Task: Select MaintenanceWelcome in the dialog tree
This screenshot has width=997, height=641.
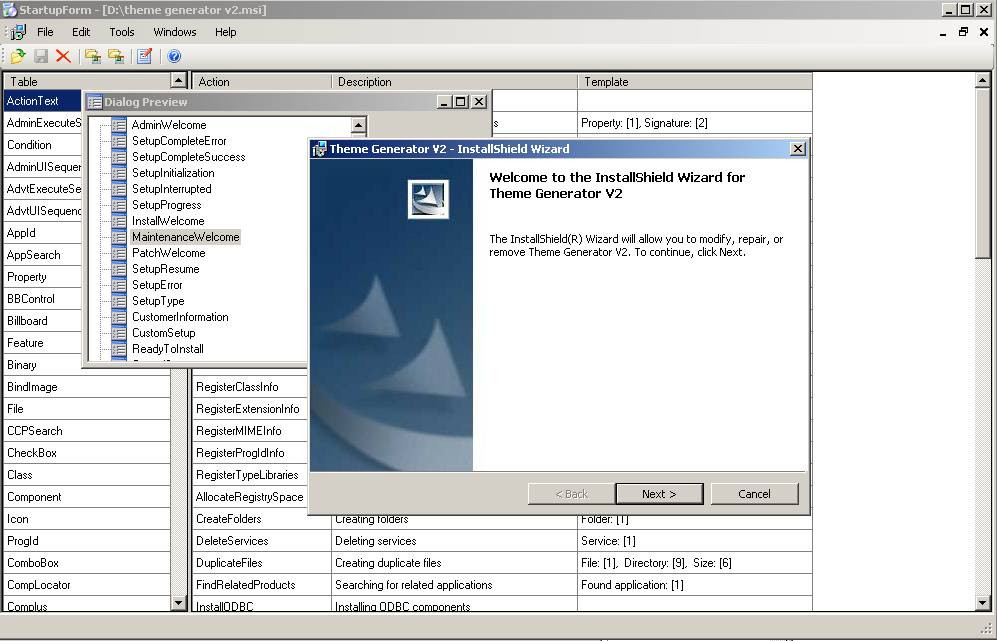Action: tap(186, 237)
